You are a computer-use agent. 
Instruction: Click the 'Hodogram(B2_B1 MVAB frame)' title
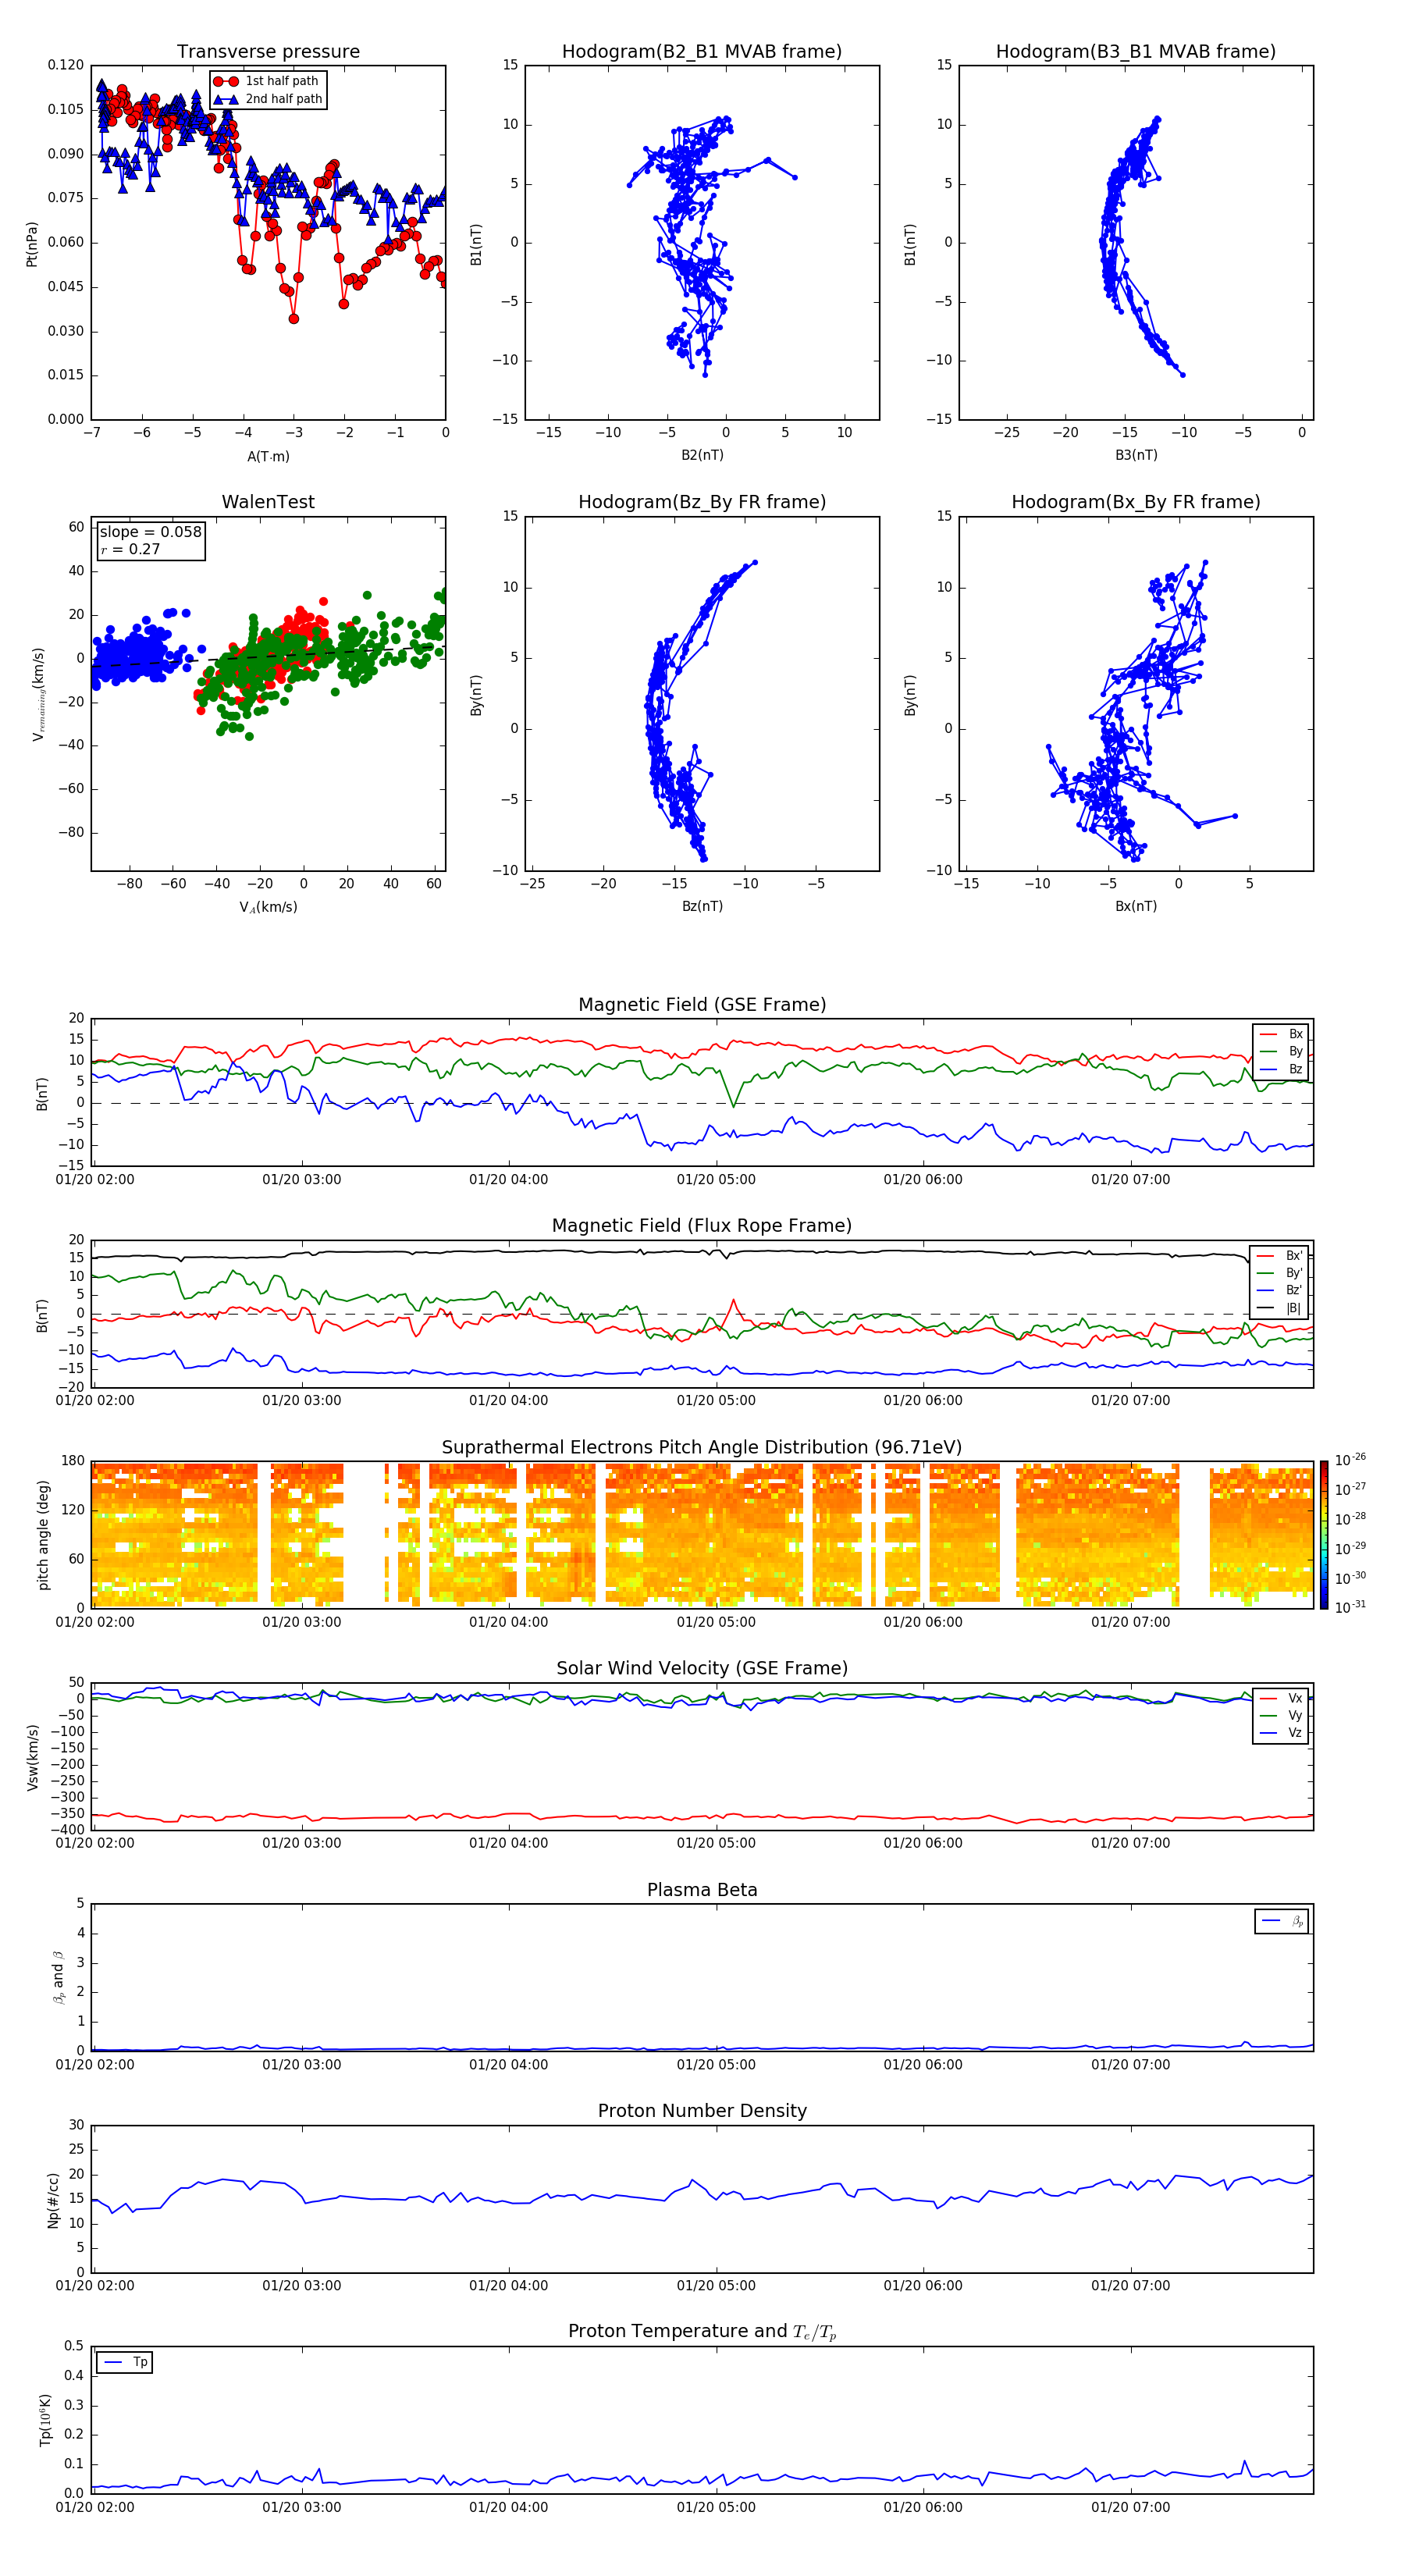click(702, 51)
